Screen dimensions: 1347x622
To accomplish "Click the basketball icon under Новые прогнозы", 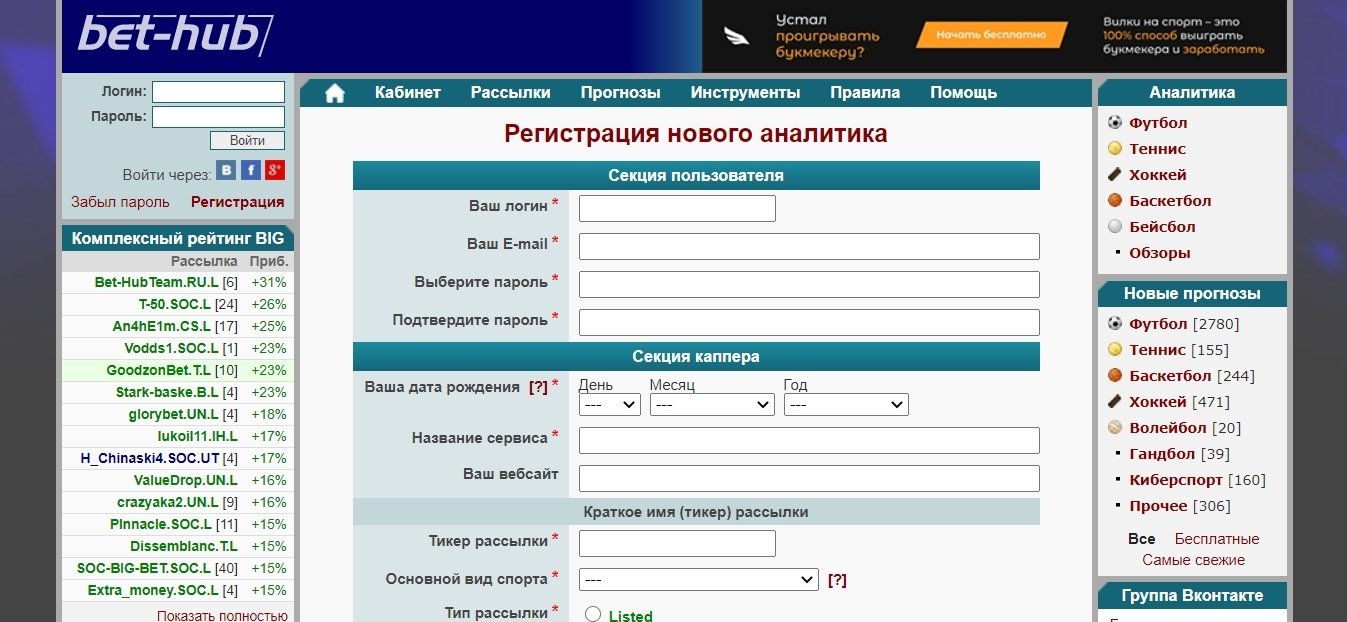I will [x=1115, y=376].
